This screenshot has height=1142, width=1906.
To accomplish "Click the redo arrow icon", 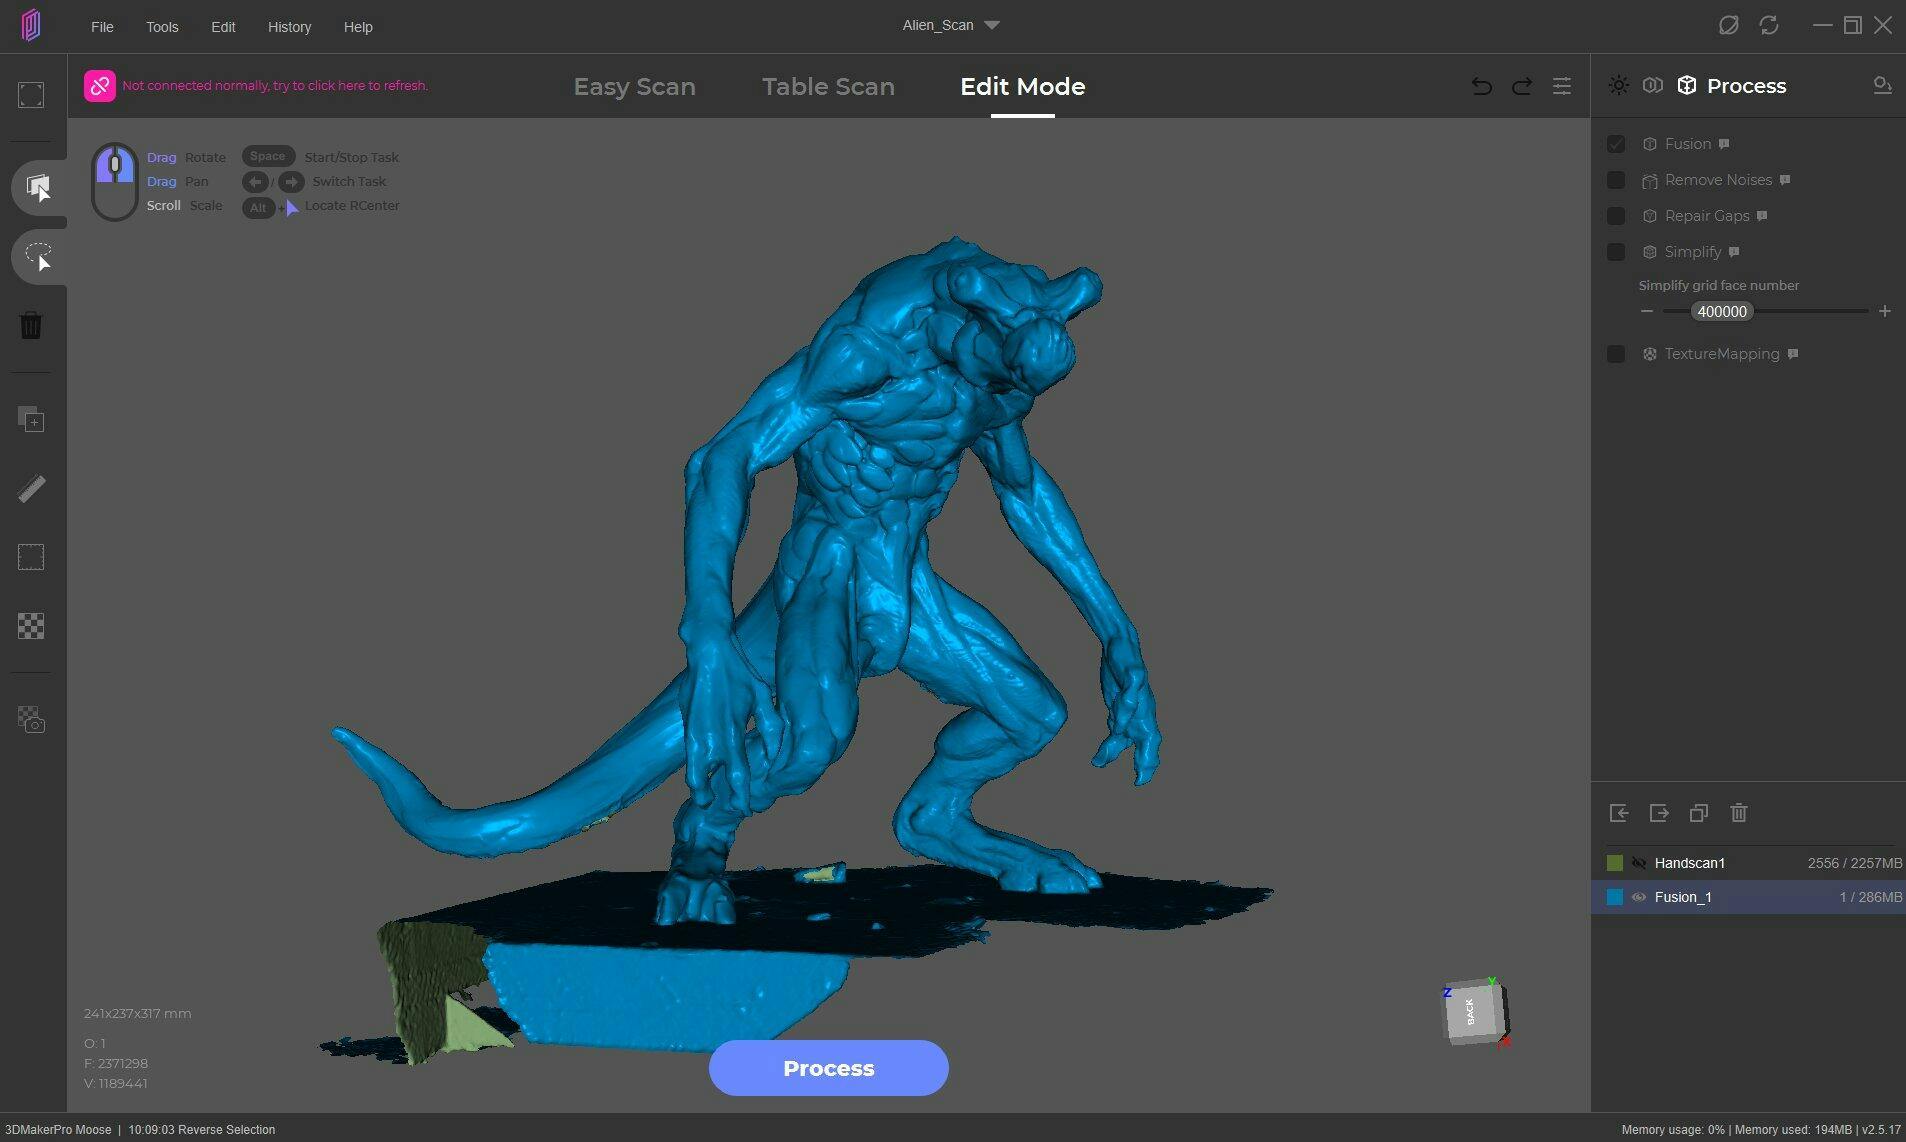I will point(1522,86).
